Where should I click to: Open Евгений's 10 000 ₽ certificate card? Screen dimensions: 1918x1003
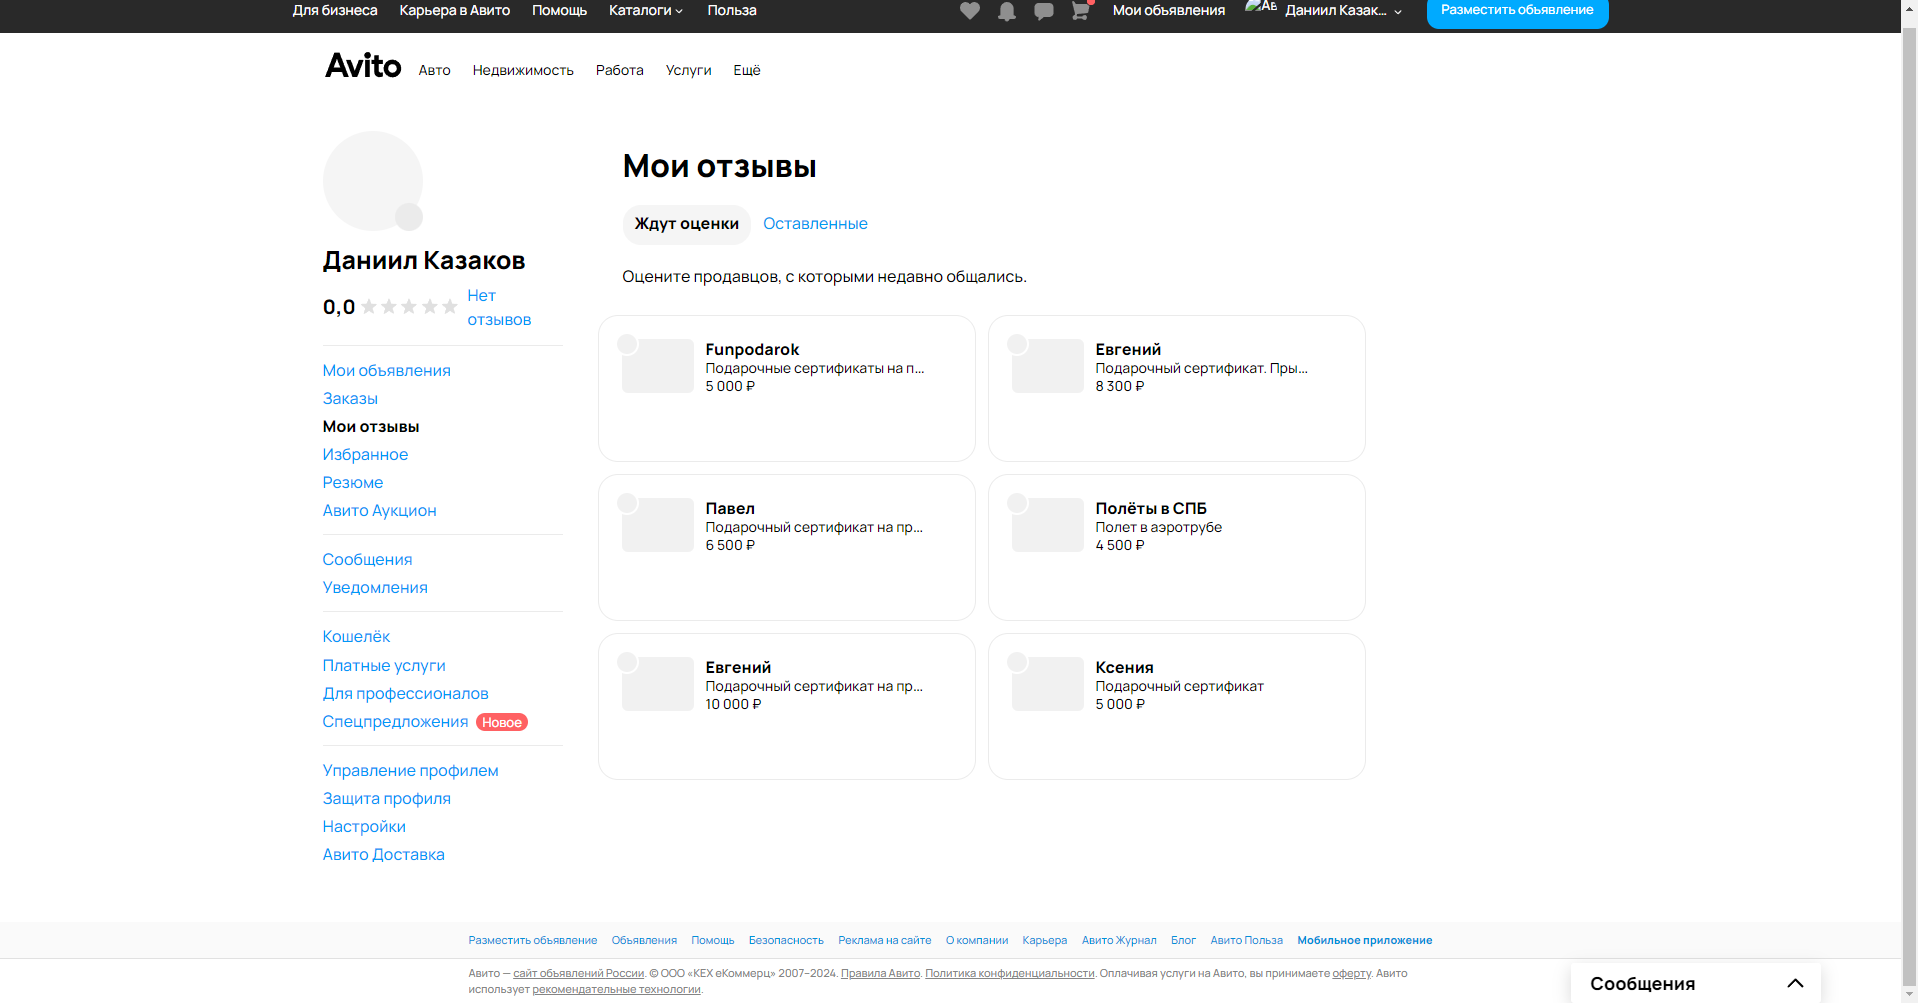(787, 706)
